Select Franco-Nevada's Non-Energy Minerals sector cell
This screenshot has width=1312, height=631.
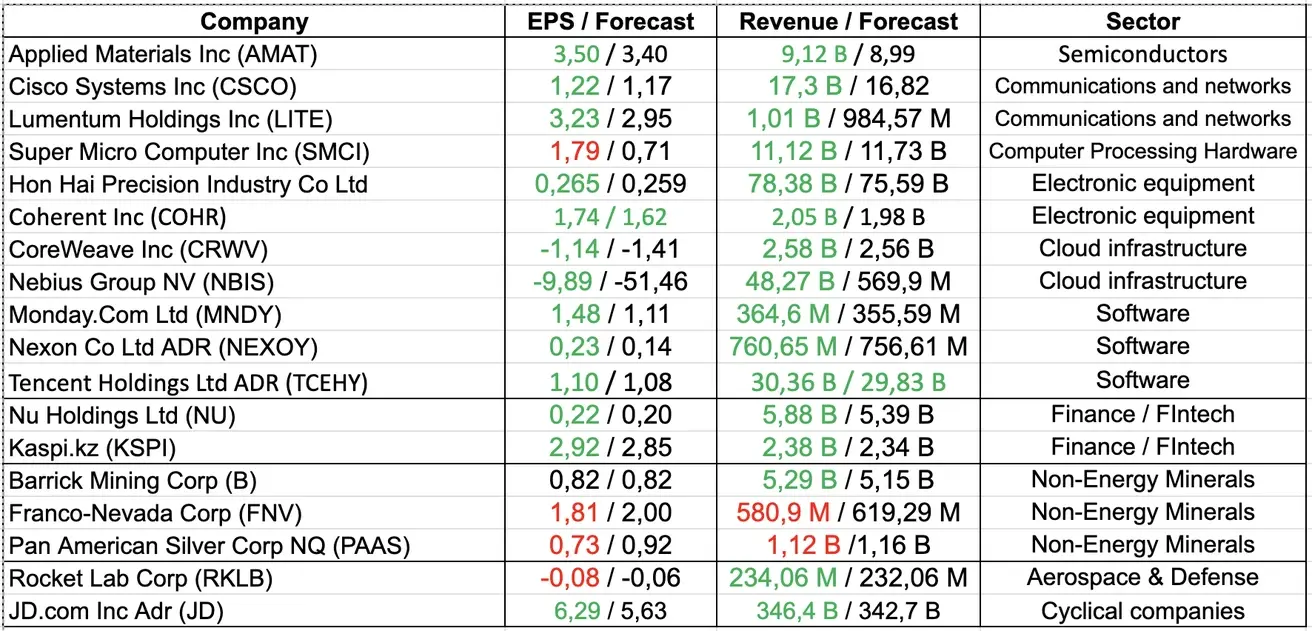pyautogui.click(x=1143, y=512)
